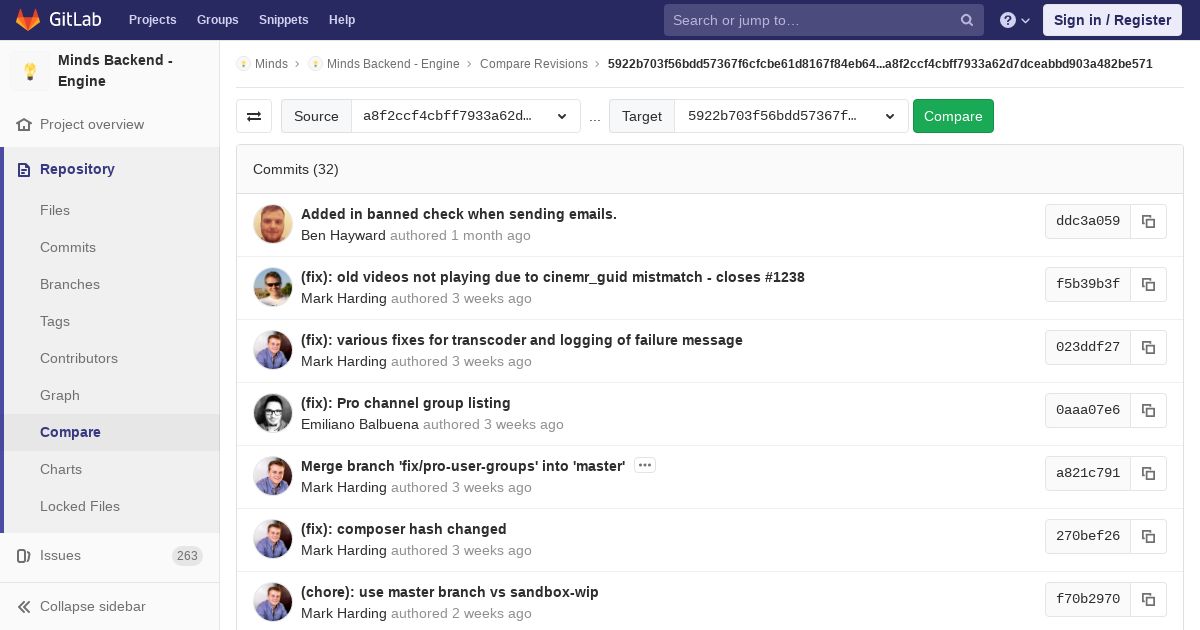Image resolution: width=1200 pixels, height=630 pixels.
Task: Click Minds breadcrumb link
Action: click(x=271, y=63)
